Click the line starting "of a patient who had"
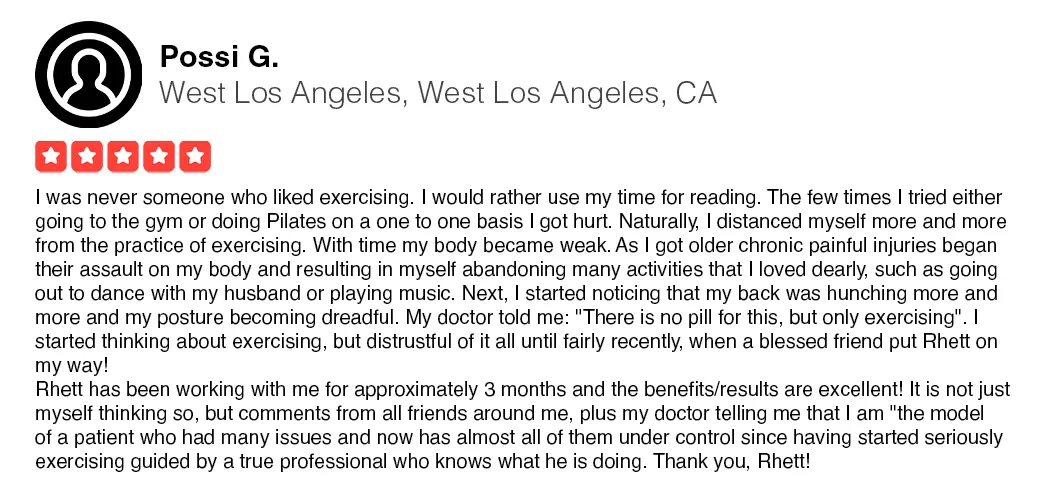 coord(519,437)
